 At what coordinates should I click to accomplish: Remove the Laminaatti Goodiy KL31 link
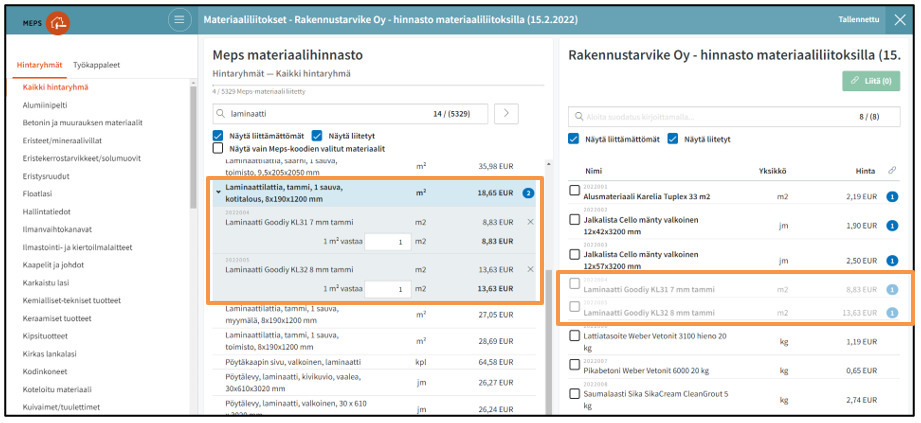[530, 222]
